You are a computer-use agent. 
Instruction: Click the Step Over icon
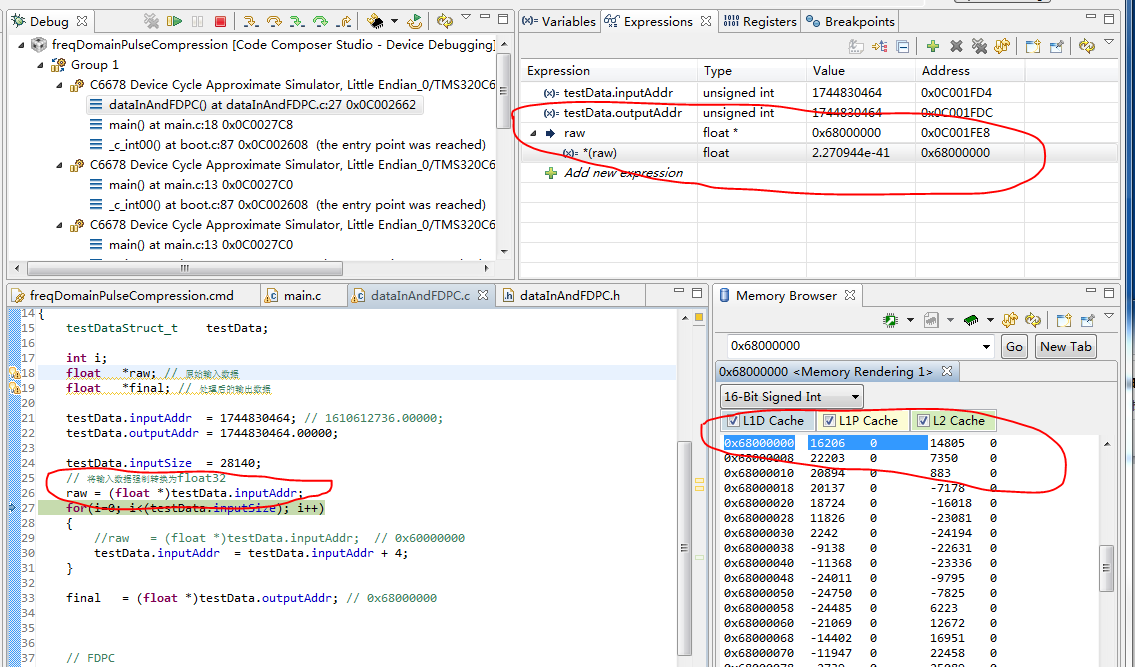[273, 21]
